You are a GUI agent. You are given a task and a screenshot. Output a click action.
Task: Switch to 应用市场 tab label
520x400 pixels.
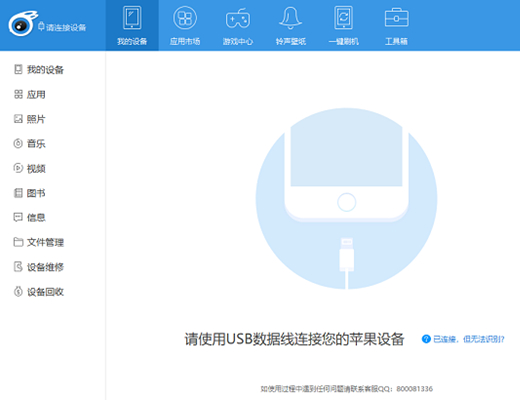185,41
